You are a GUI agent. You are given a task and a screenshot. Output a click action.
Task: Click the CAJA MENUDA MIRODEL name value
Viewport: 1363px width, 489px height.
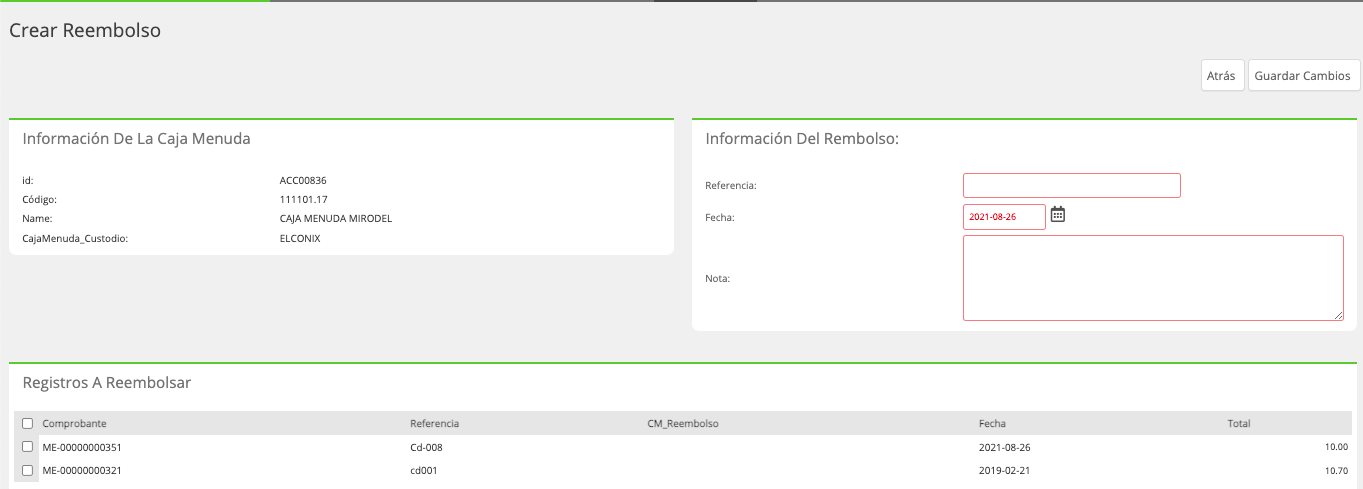point(336,218)
